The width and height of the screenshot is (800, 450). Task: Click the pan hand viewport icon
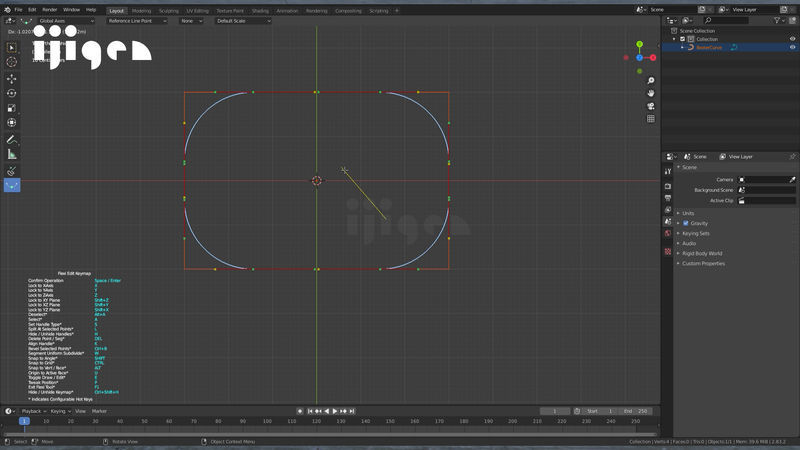(651, 93)
